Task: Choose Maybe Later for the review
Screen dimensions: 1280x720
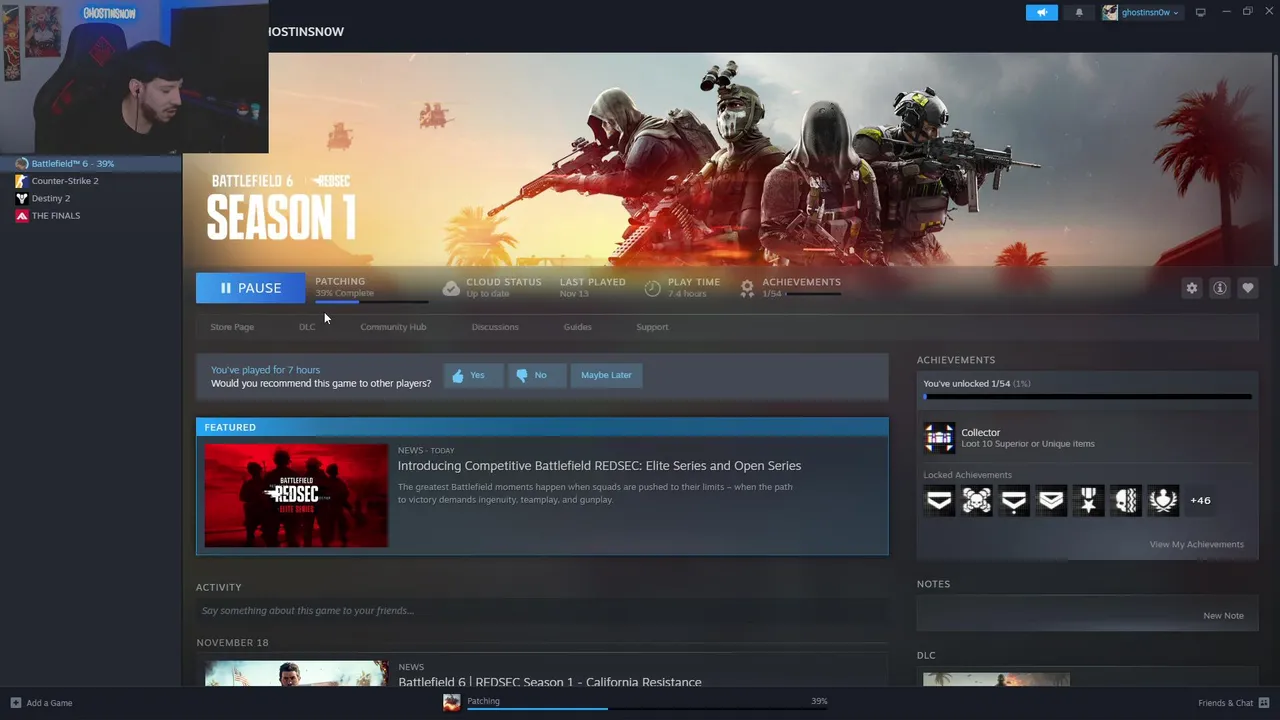Action: (x=606, y=375)
